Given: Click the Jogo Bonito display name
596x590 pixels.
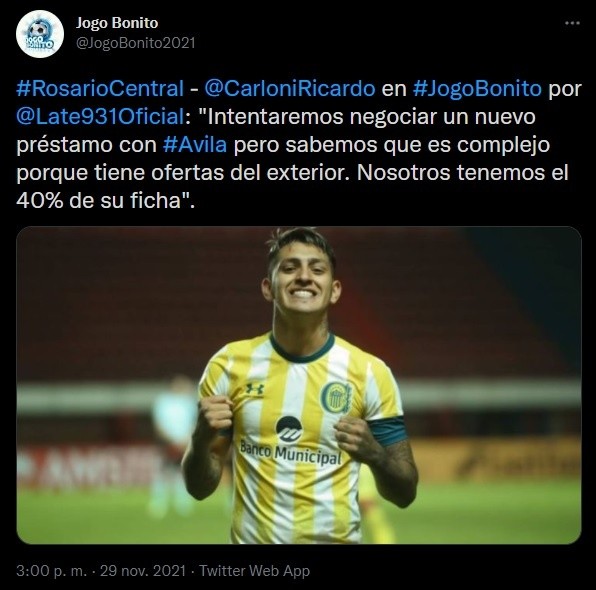Looking at the screenshot, I should [117, 23].
